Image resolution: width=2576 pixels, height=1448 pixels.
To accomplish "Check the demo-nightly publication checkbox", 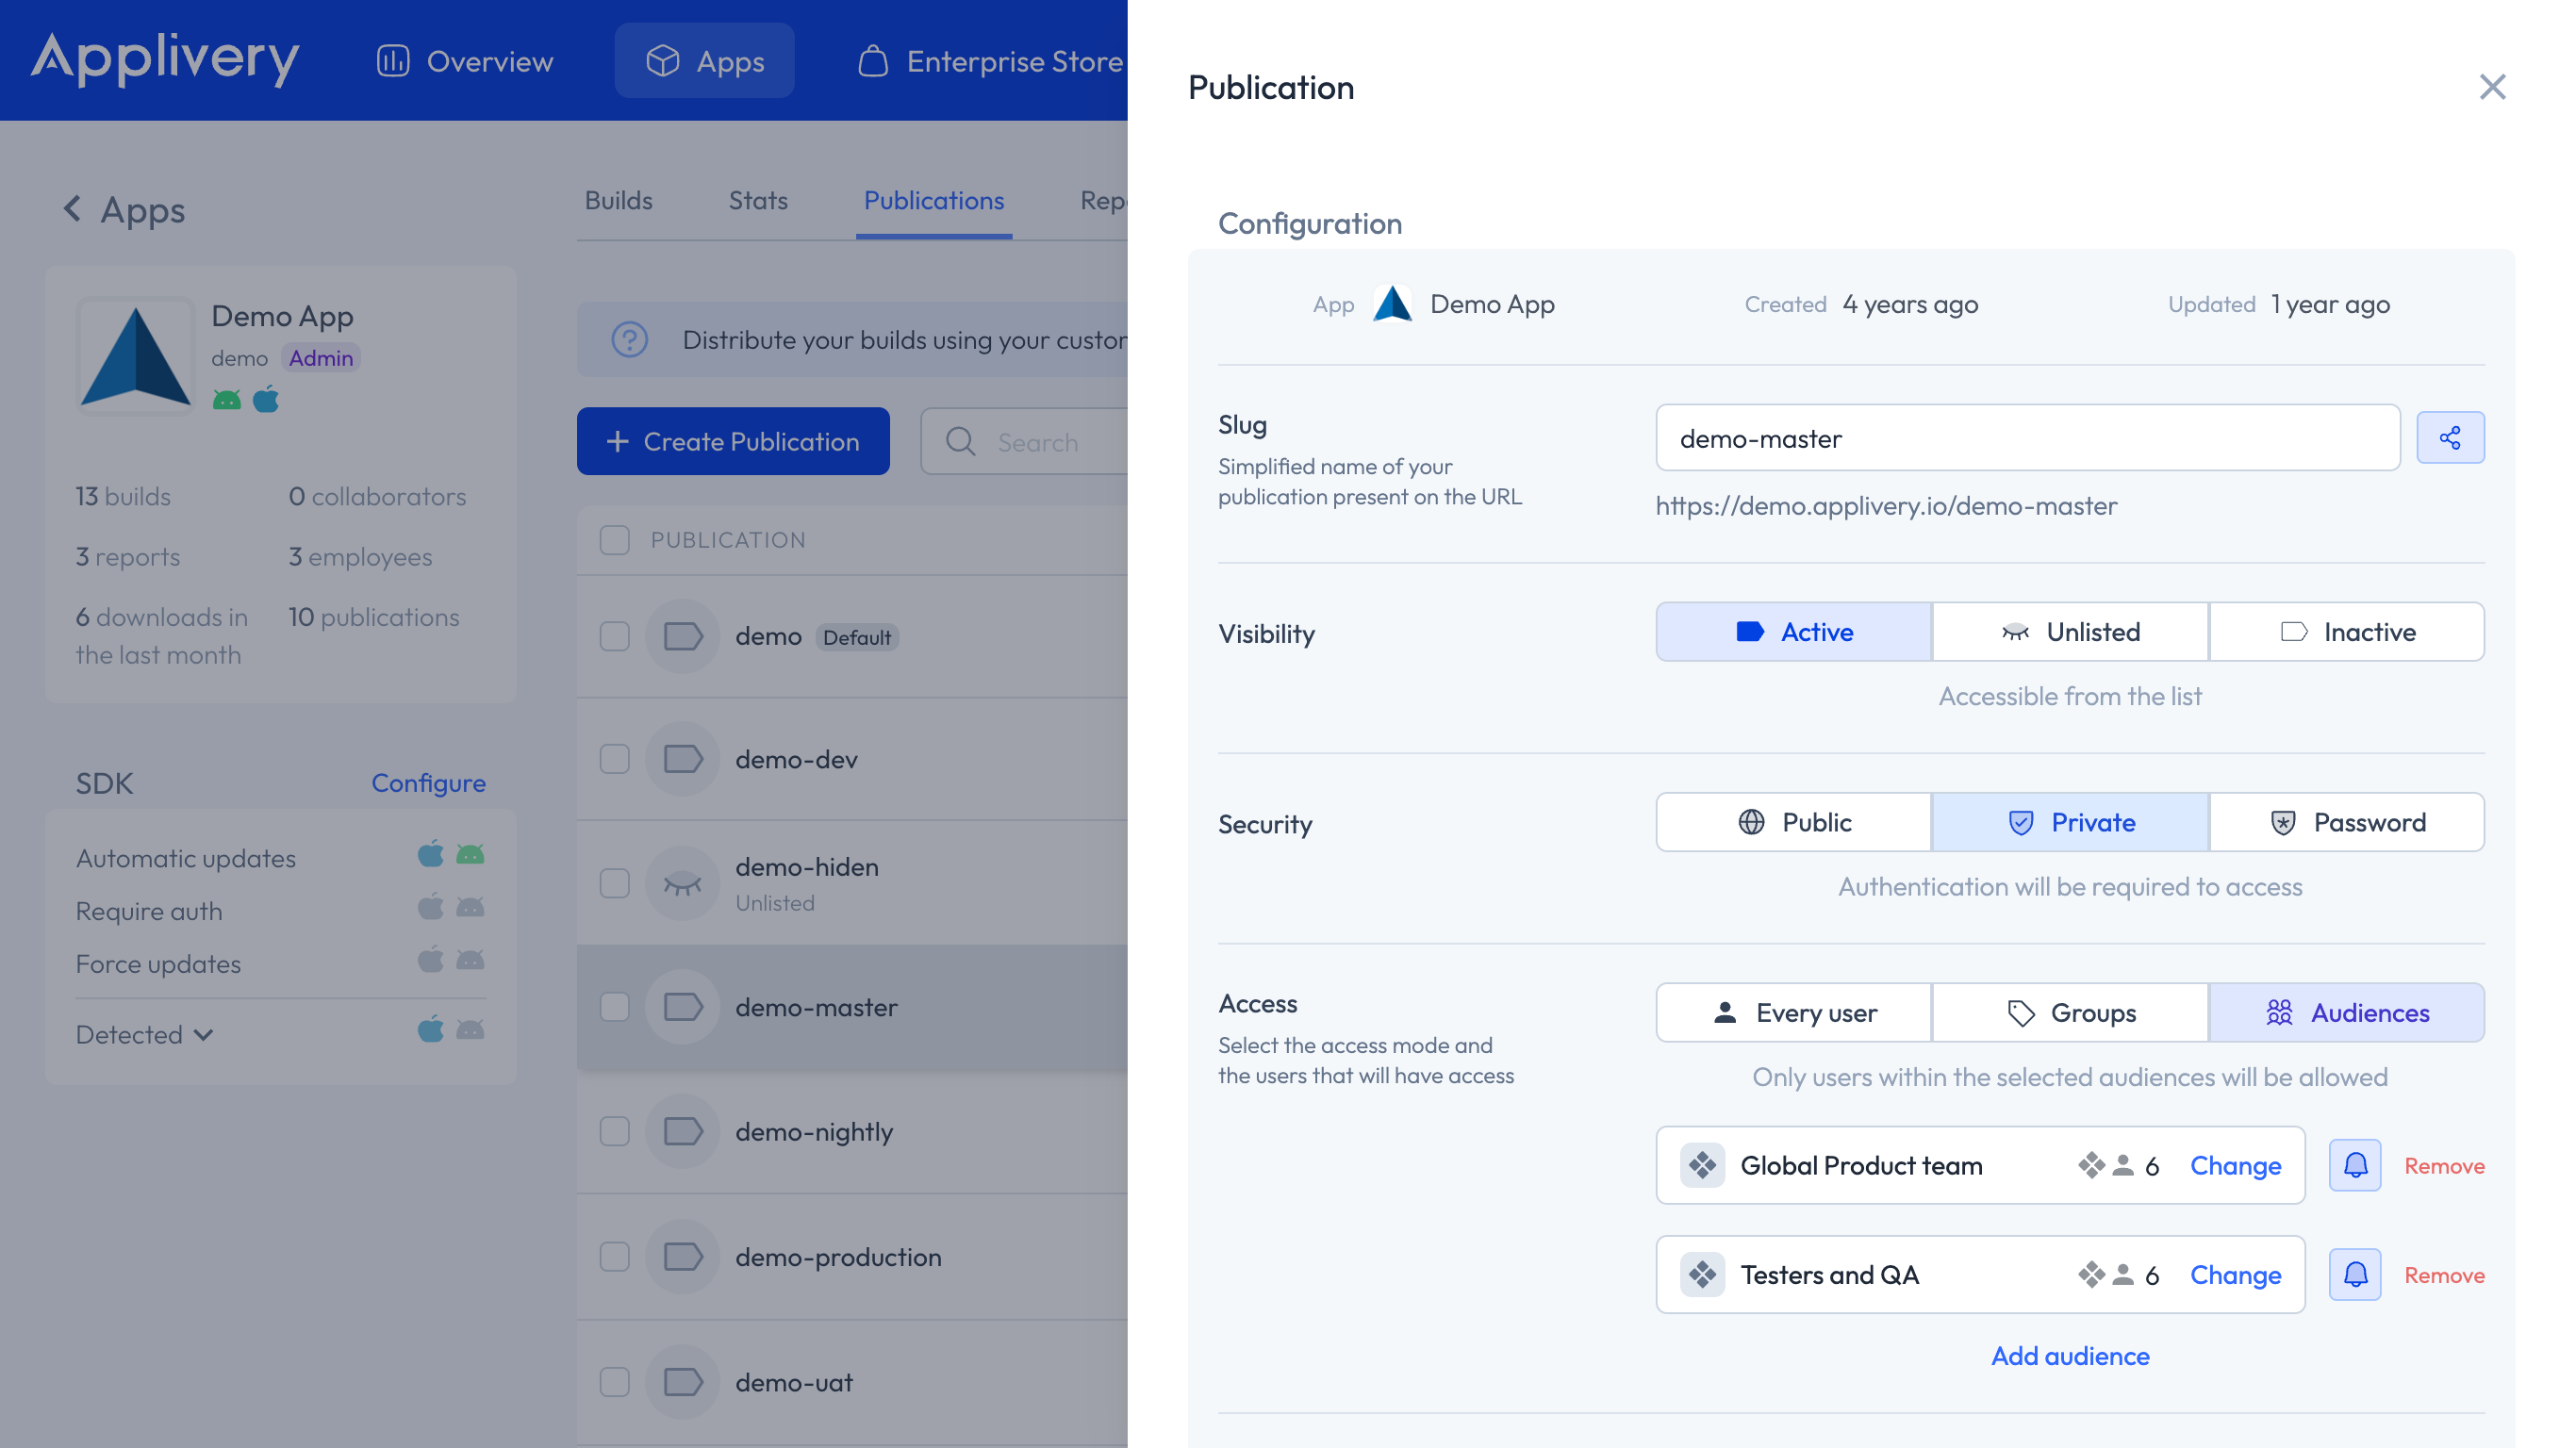I will (x=614, y=1131).
